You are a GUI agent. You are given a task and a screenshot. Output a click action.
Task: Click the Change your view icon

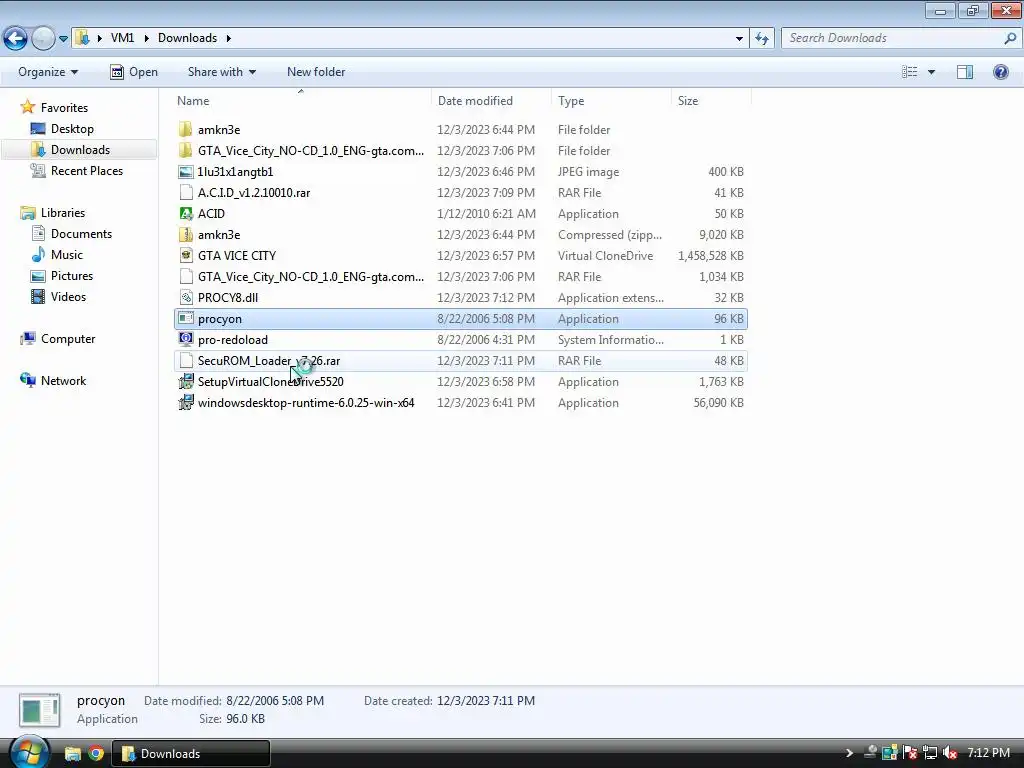(x=910, y=72)
